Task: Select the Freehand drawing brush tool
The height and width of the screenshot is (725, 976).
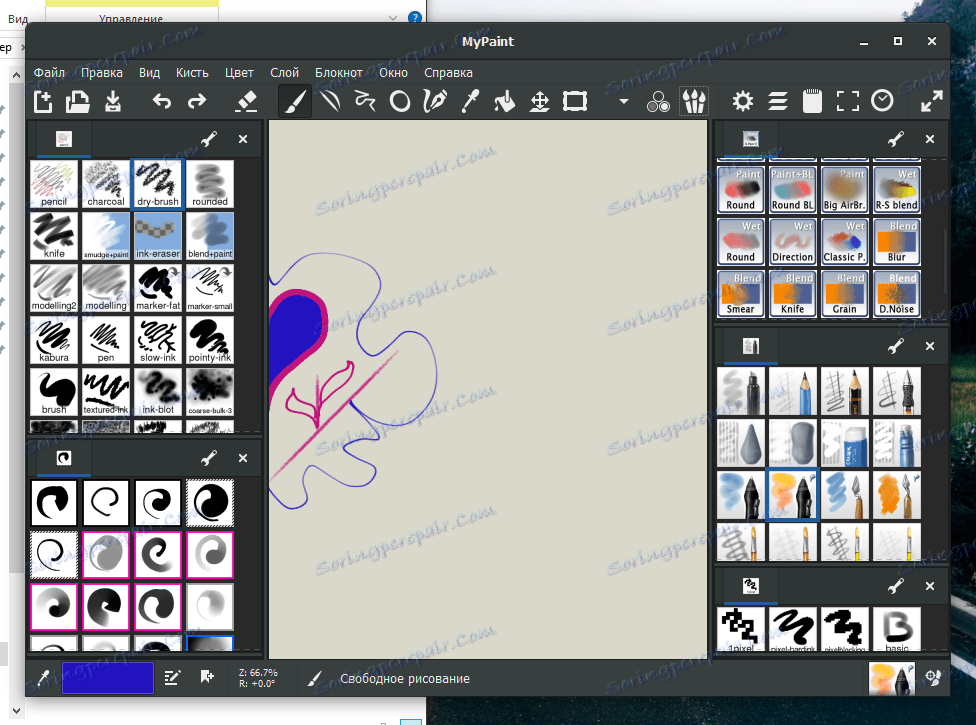Action: [293, 100]
